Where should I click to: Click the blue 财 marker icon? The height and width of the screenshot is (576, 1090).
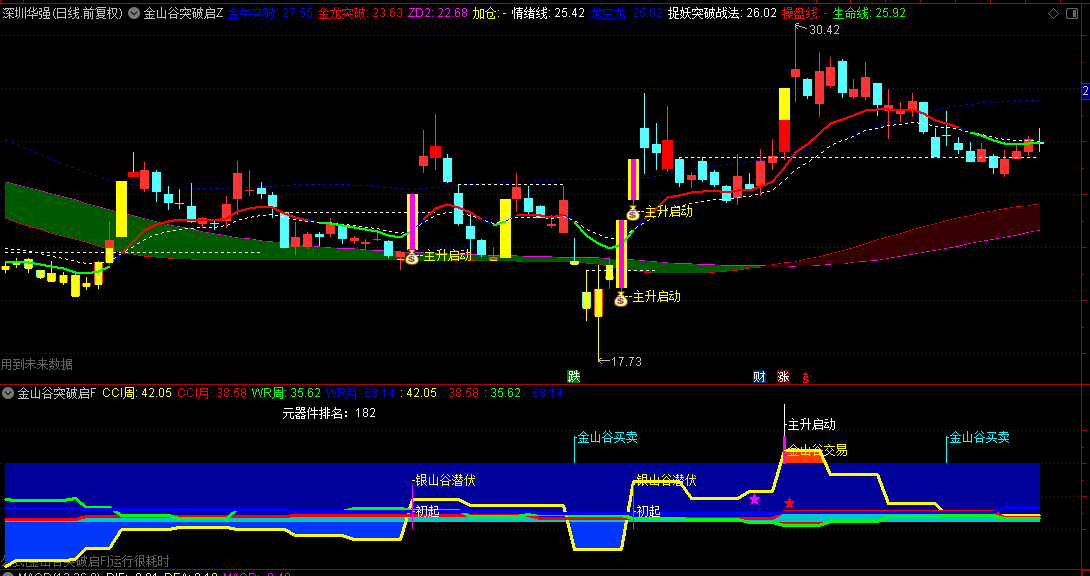pyautogui.click(x=759, y=377)
